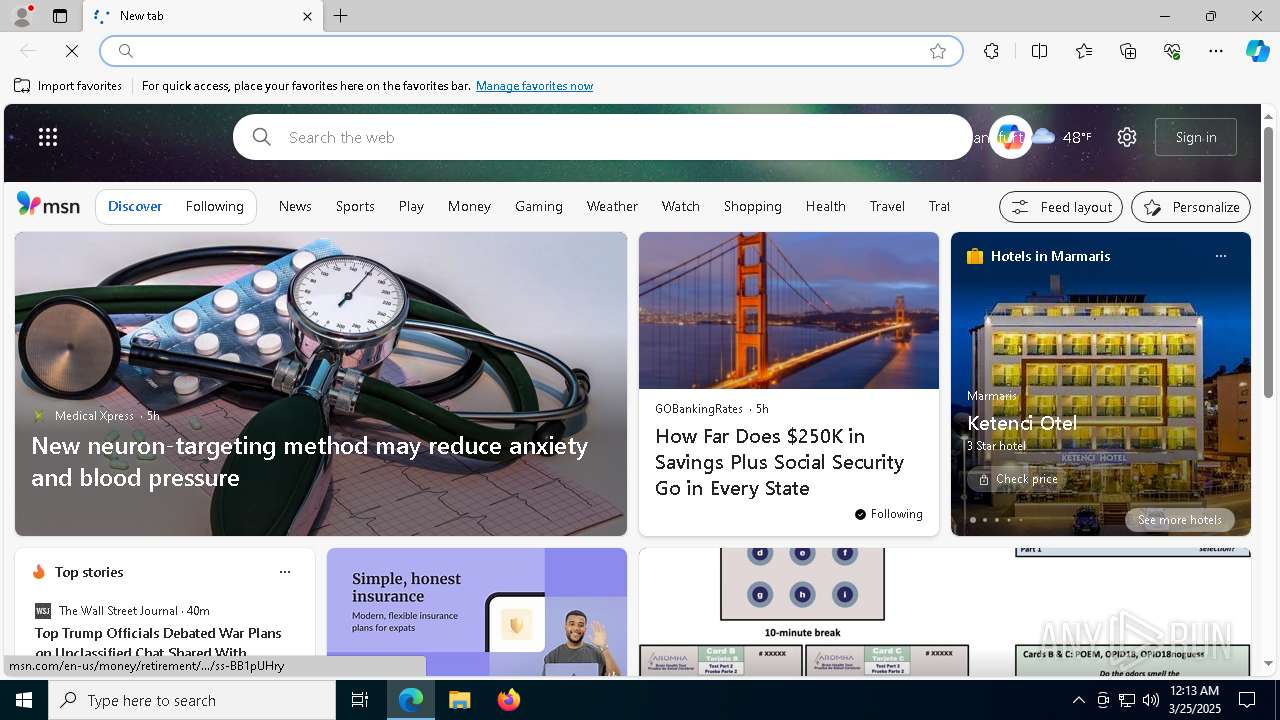This screenshot has height=720, width=1280.
Task: Close the New tab tab
Action: (307, 16)
